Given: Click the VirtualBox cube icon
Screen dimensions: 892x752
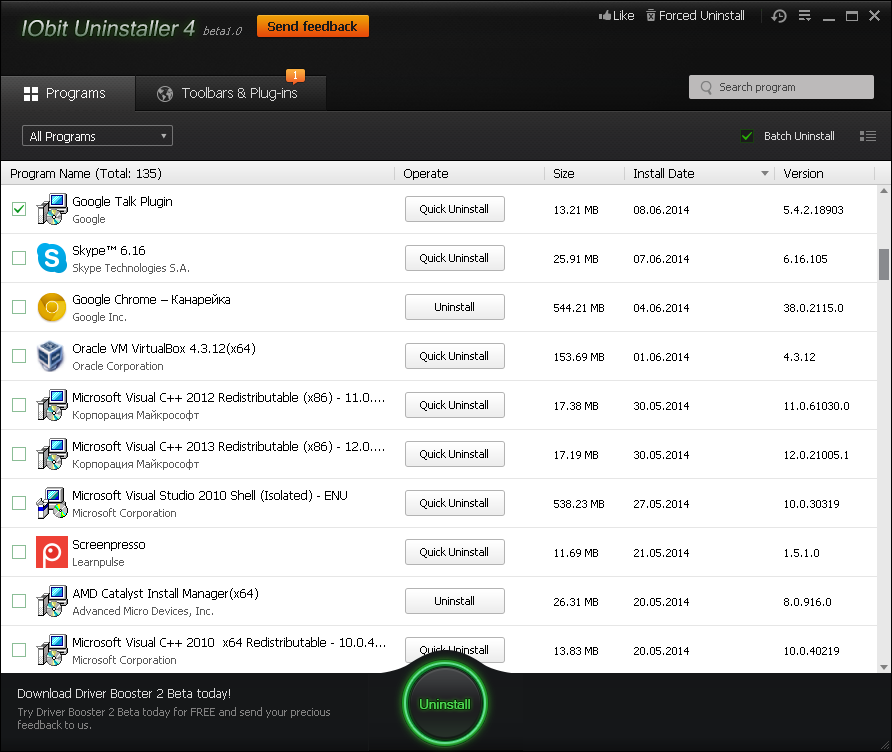Looking at the screenshot, I should (x=51, y=356).
